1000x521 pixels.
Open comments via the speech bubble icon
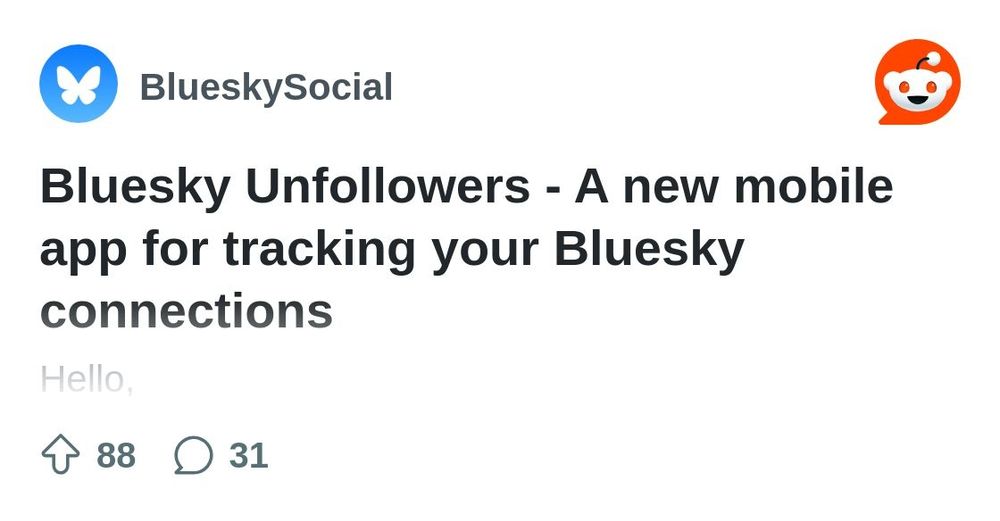[193, 455]
